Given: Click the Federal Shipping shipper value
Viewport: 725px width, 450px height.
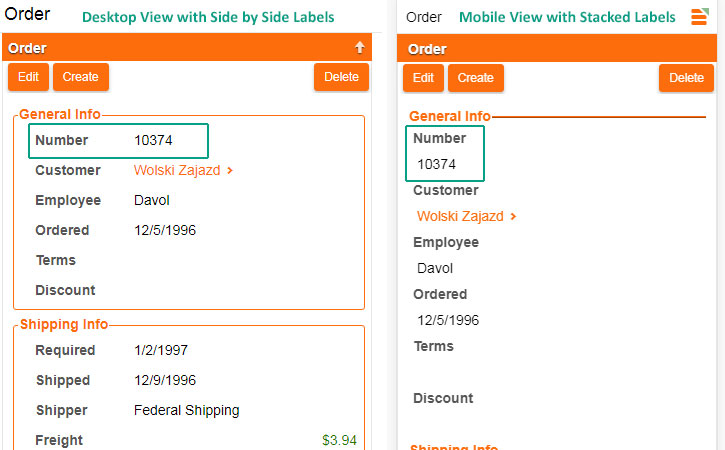Looking at the screenshot, I should tap(186, 410).
